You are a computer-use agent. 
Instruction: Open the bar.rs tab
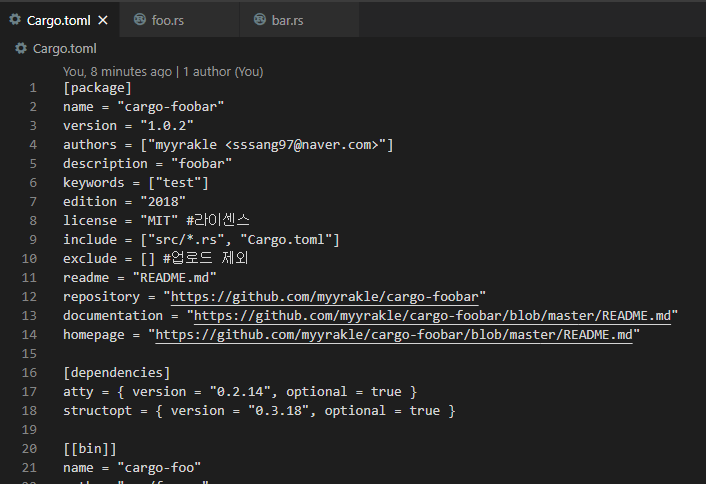coord(286,20)
